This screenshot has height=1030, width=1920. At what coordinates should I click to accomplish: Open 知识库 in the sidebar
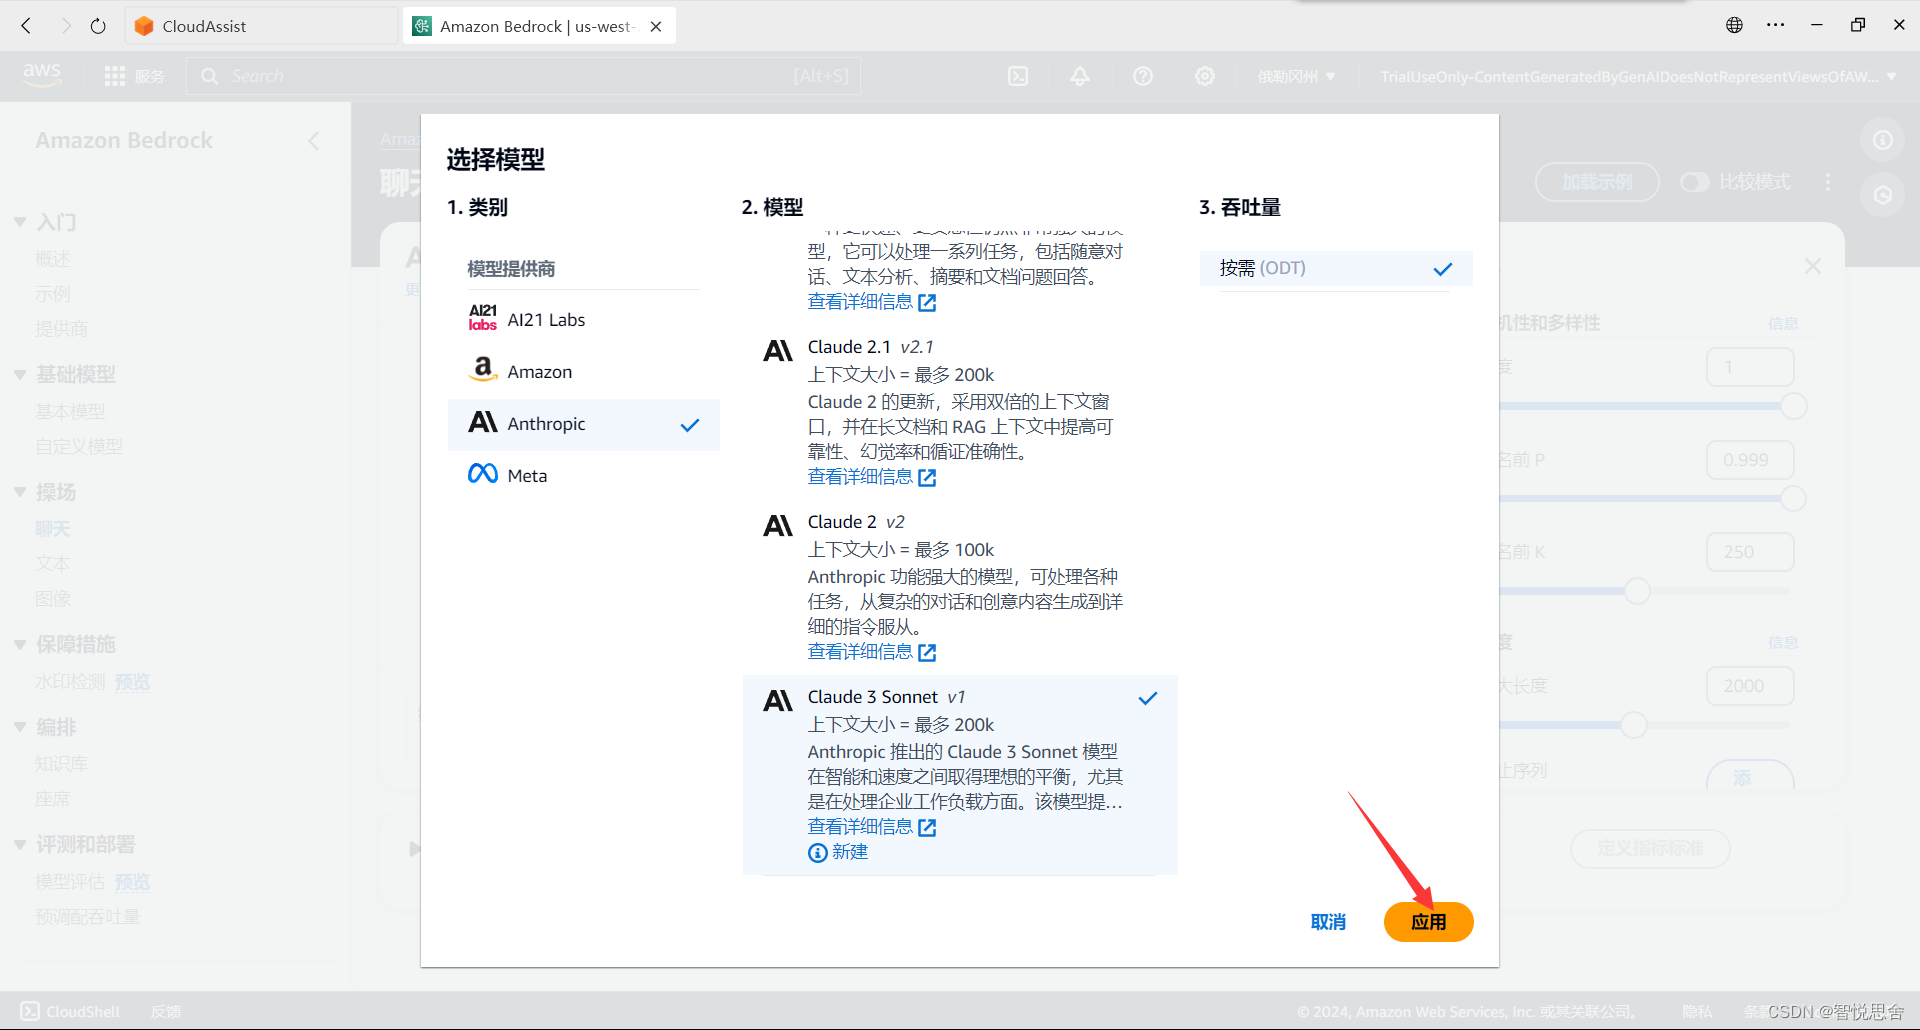(x=62, y=764)
